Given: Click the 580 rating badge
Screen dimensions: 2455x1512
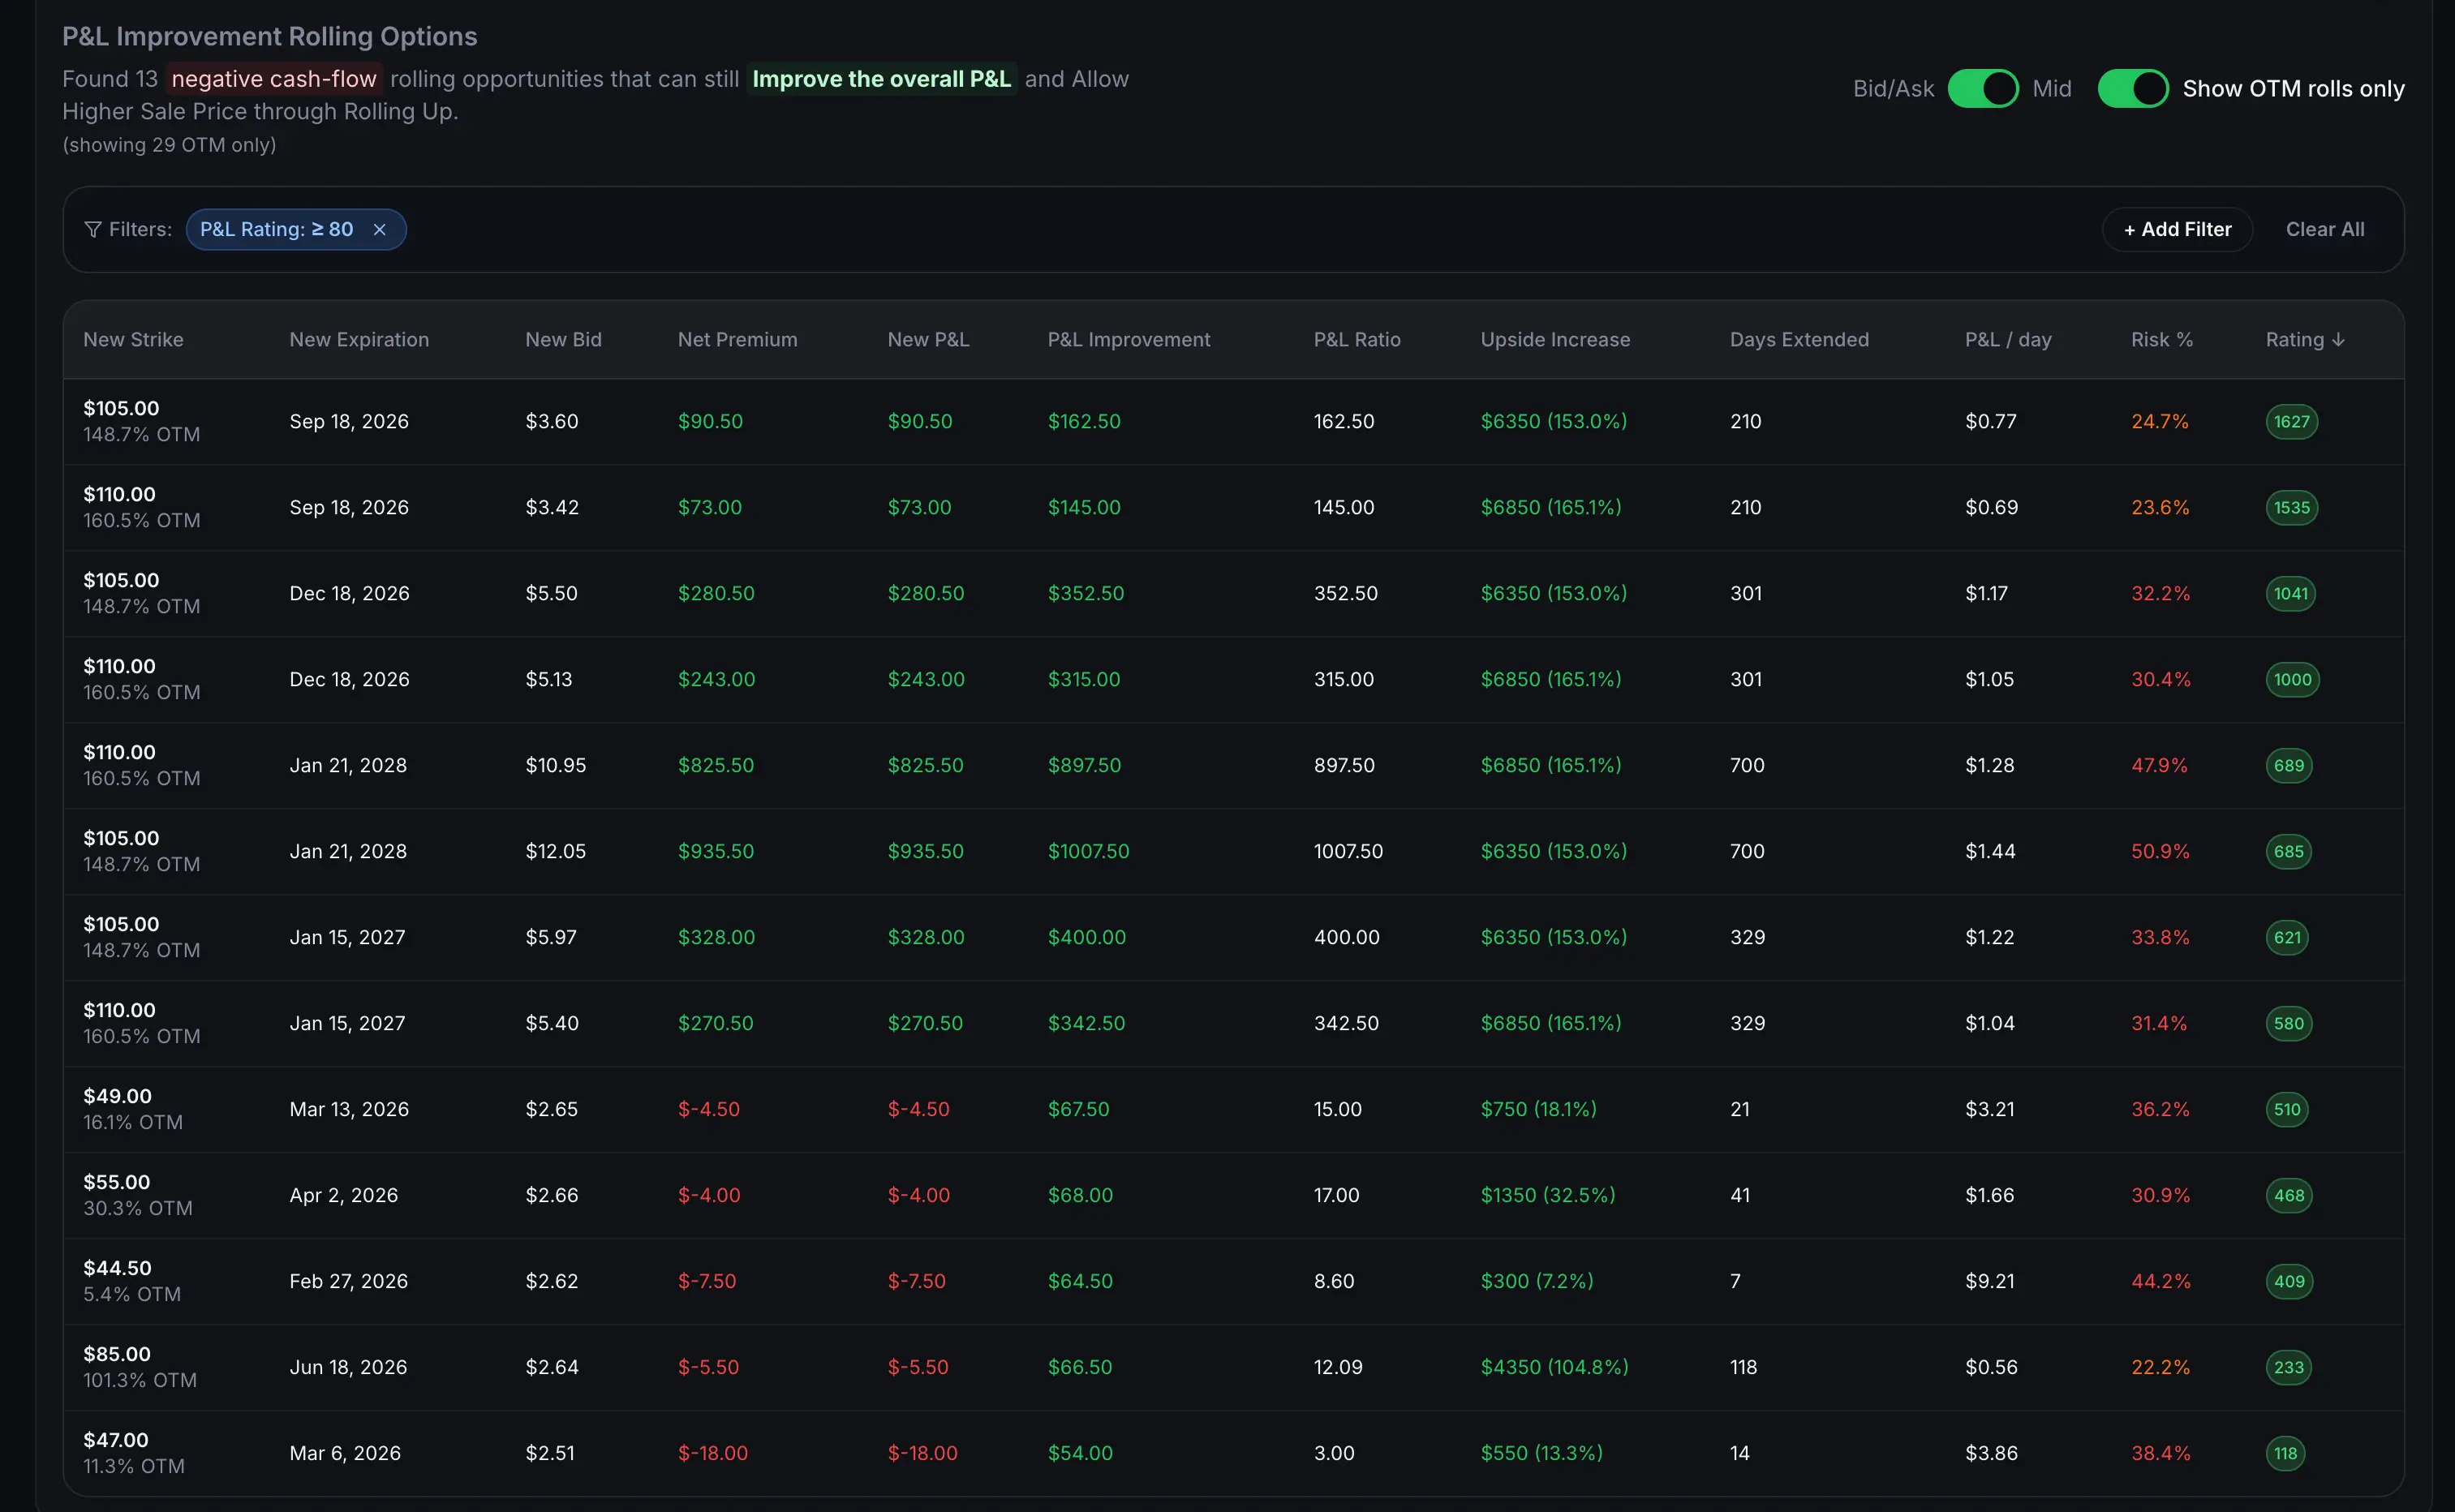Looking at the screenshot, I should (2288, 1024).
